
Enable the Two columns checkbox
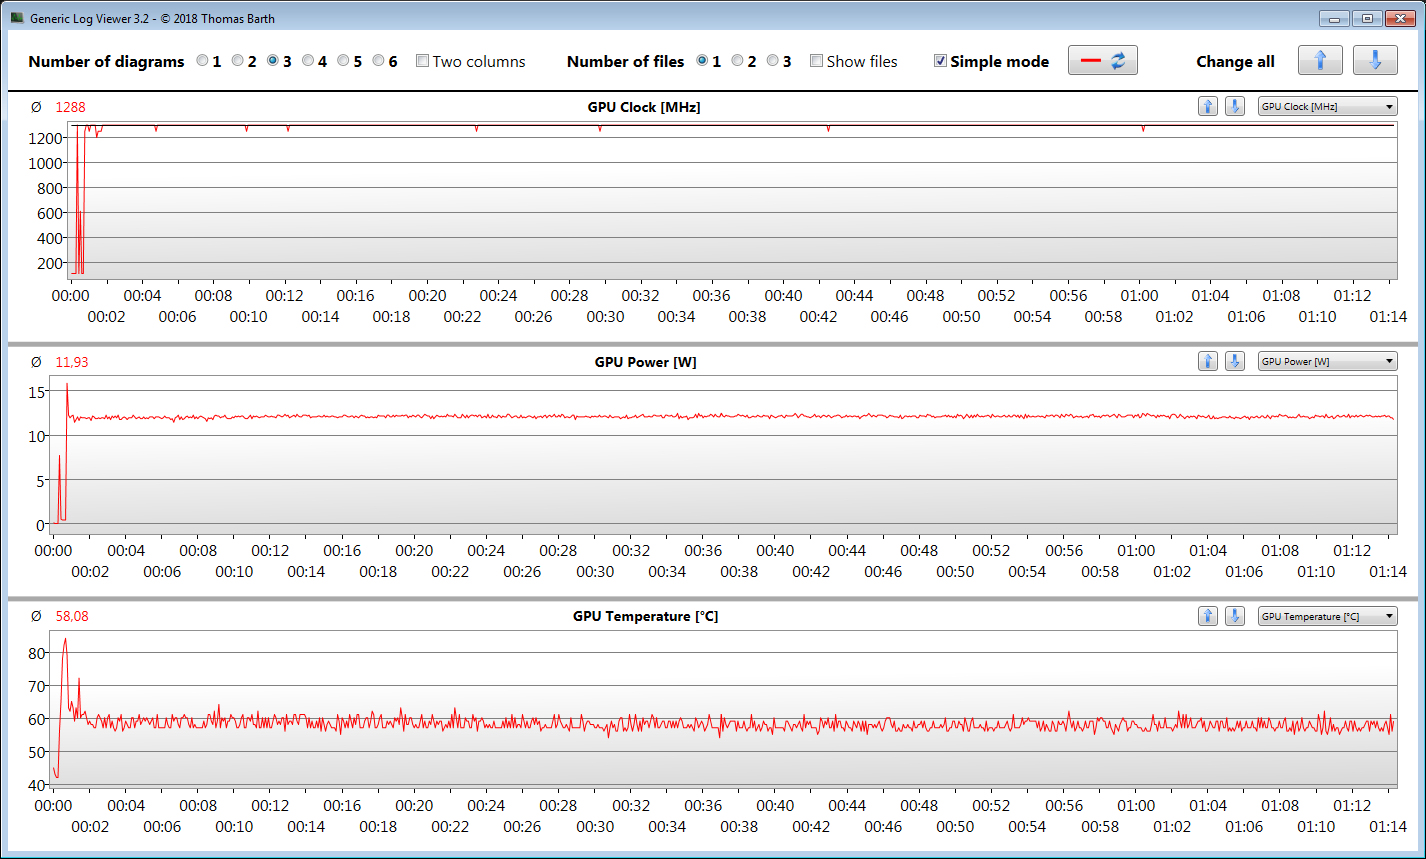[x=422, y=61]
